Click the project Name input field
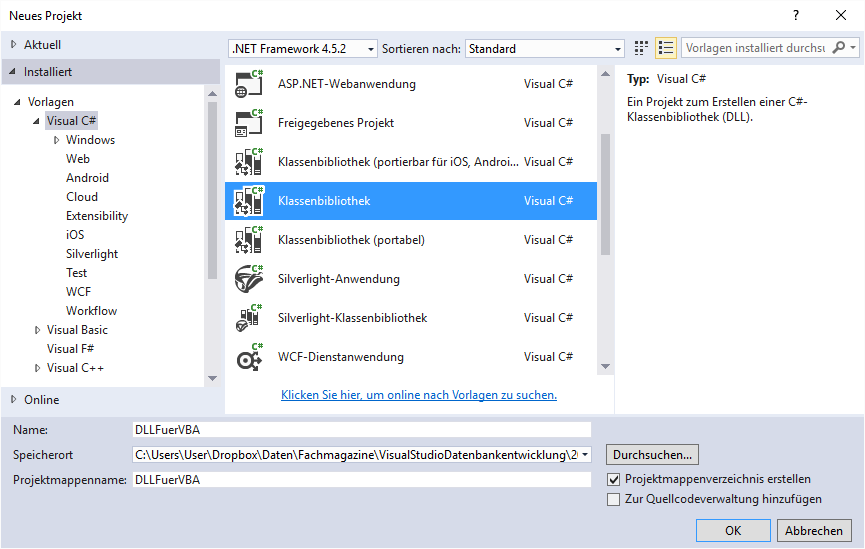 coord(360,429)
